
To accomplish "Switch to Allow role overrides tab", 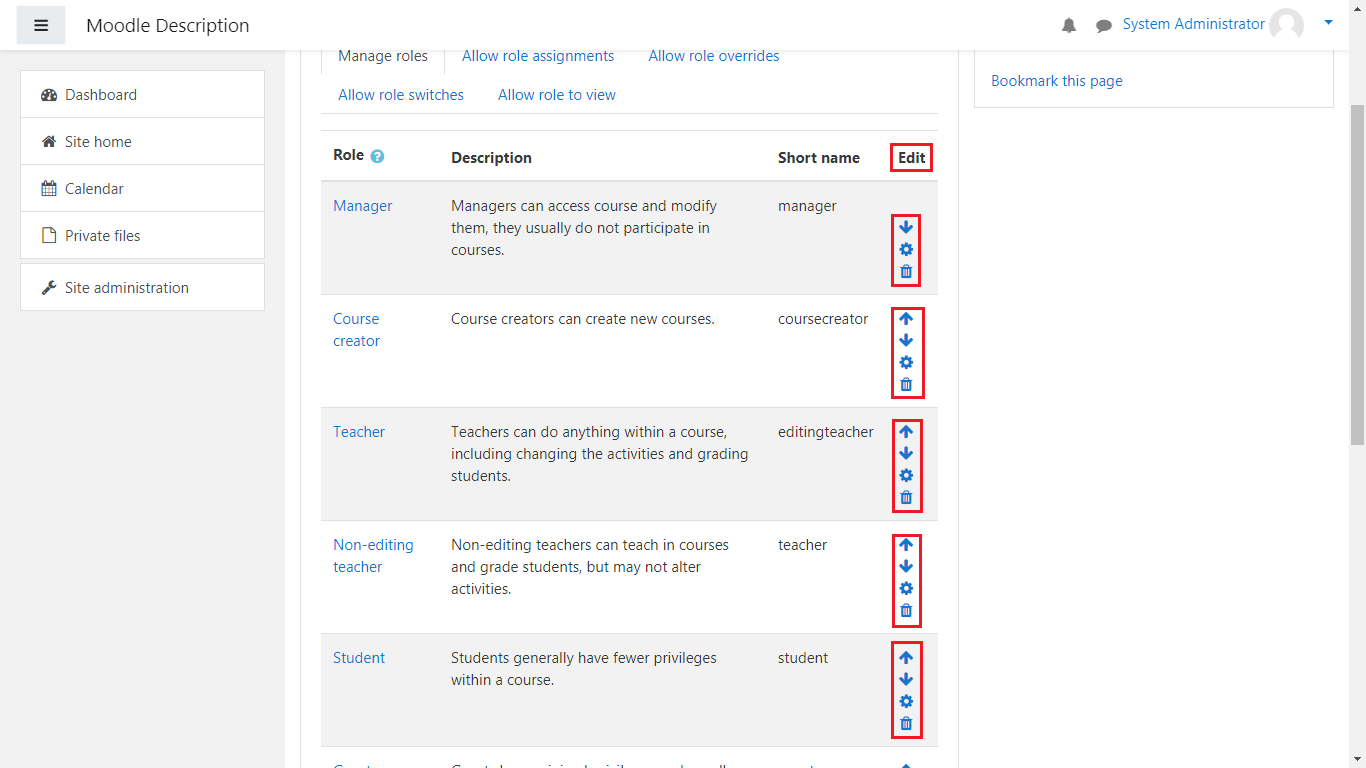I will (714, 56).
